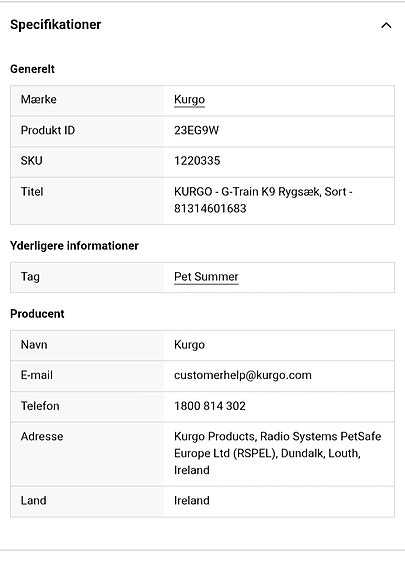Click the Yderligere informationer heading
Viewport: 405px width, 575px height.
click(x=74, y=246)
